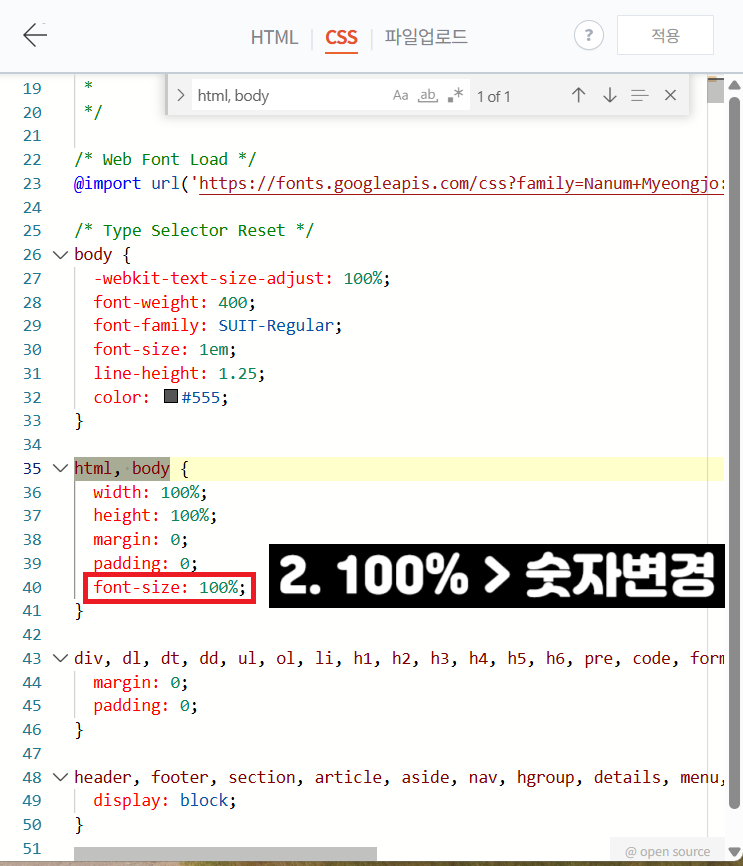Click the padding: 0 line at line 45
743x866 pixels.
[145, 706]
